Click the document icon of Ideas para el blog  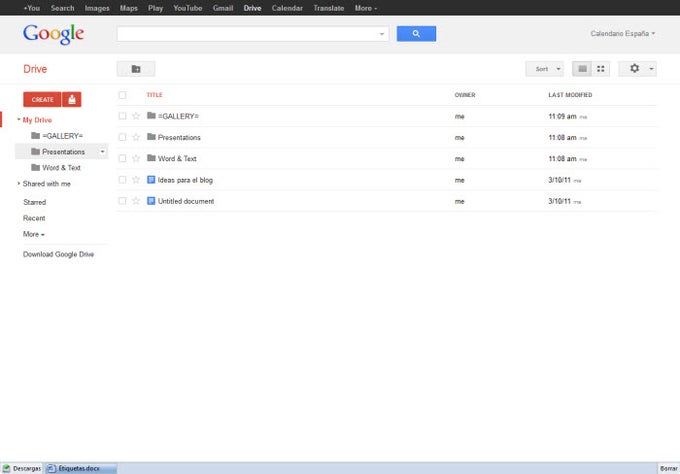tap(151, 180)
